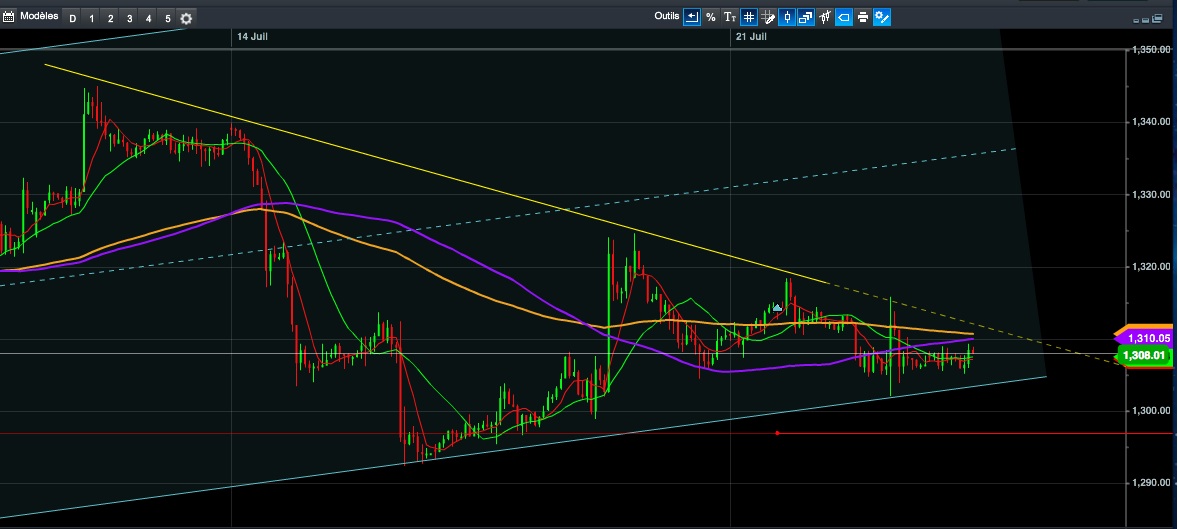Switch to template slot 3
This screenshot has height=529, width=1178.
(x=129, y=18)
